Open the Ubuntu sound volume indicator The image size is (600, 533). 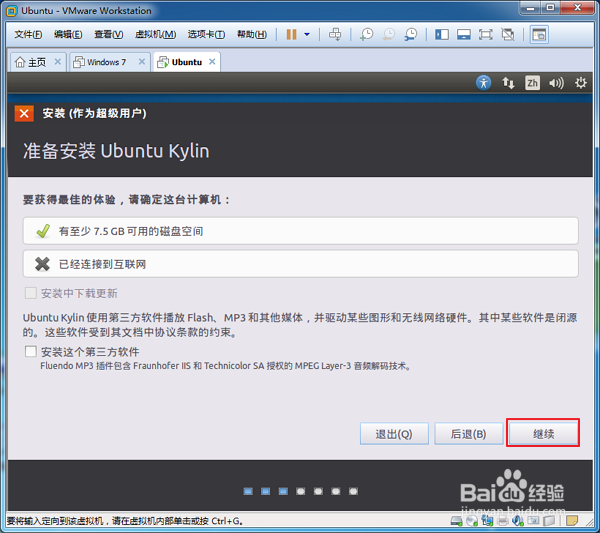[x=556, y=83]
